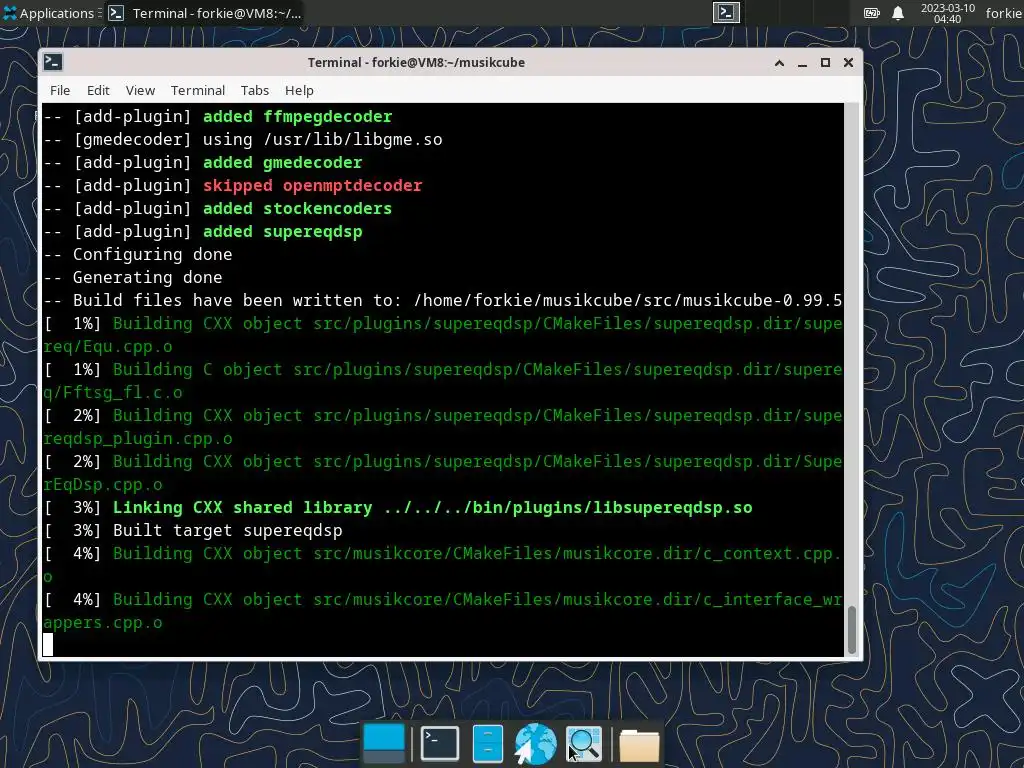1024x768 pixels.
Task: Open the Applications menu in top panel
Action: pos(50,13)
